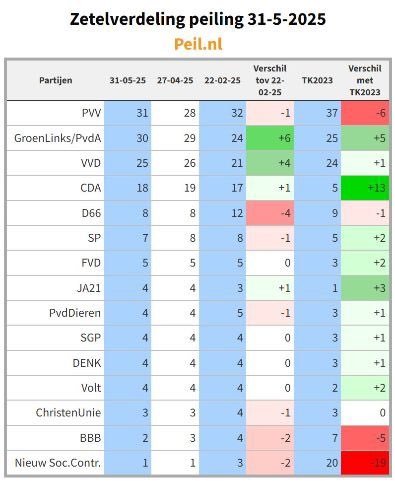Click Verschil met TK2023 header
395x481 pixels.
point(365,80)
